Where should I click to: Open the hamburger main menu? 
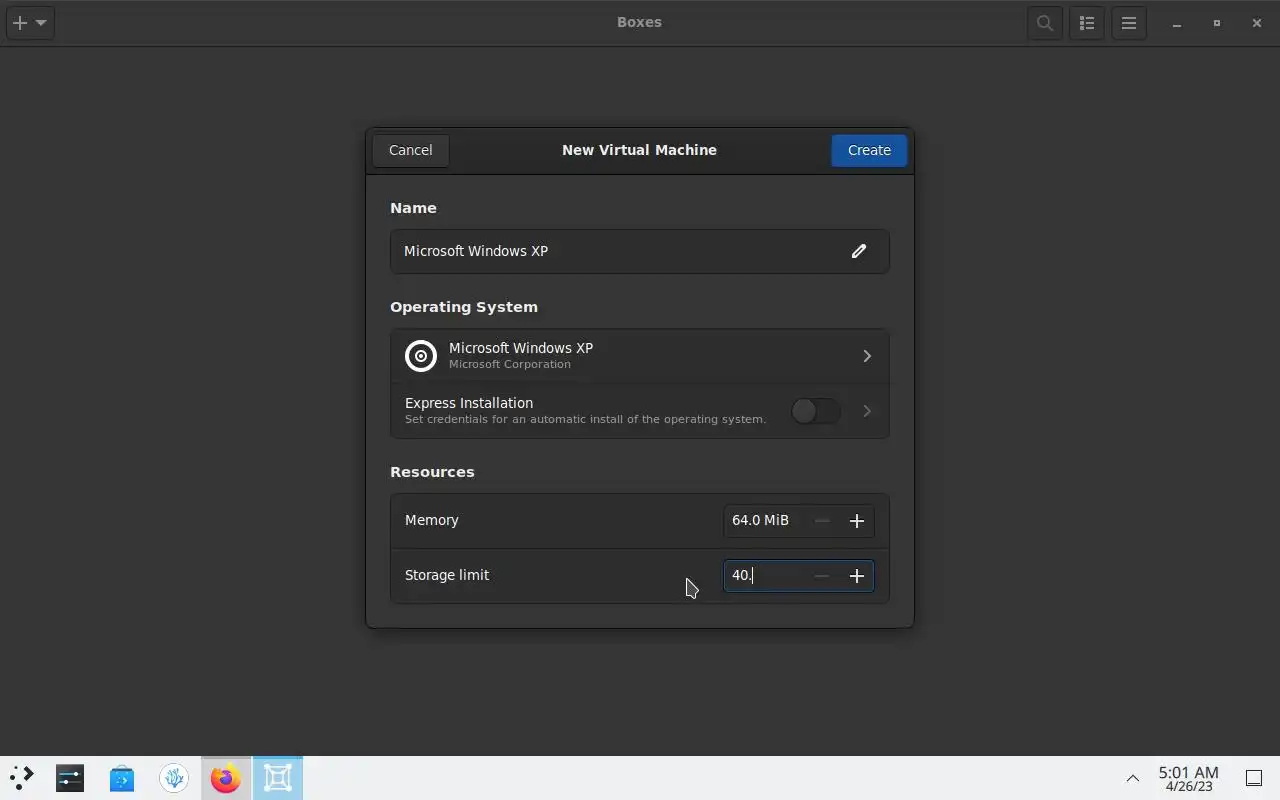click(1129, 23)
